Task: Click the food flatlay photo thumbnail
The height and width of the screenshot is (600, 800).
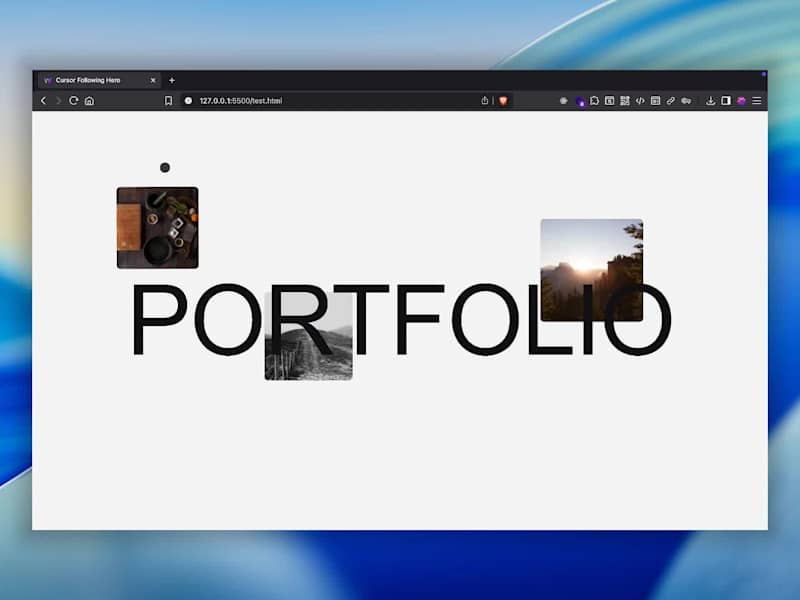Action: pos(158,228)
